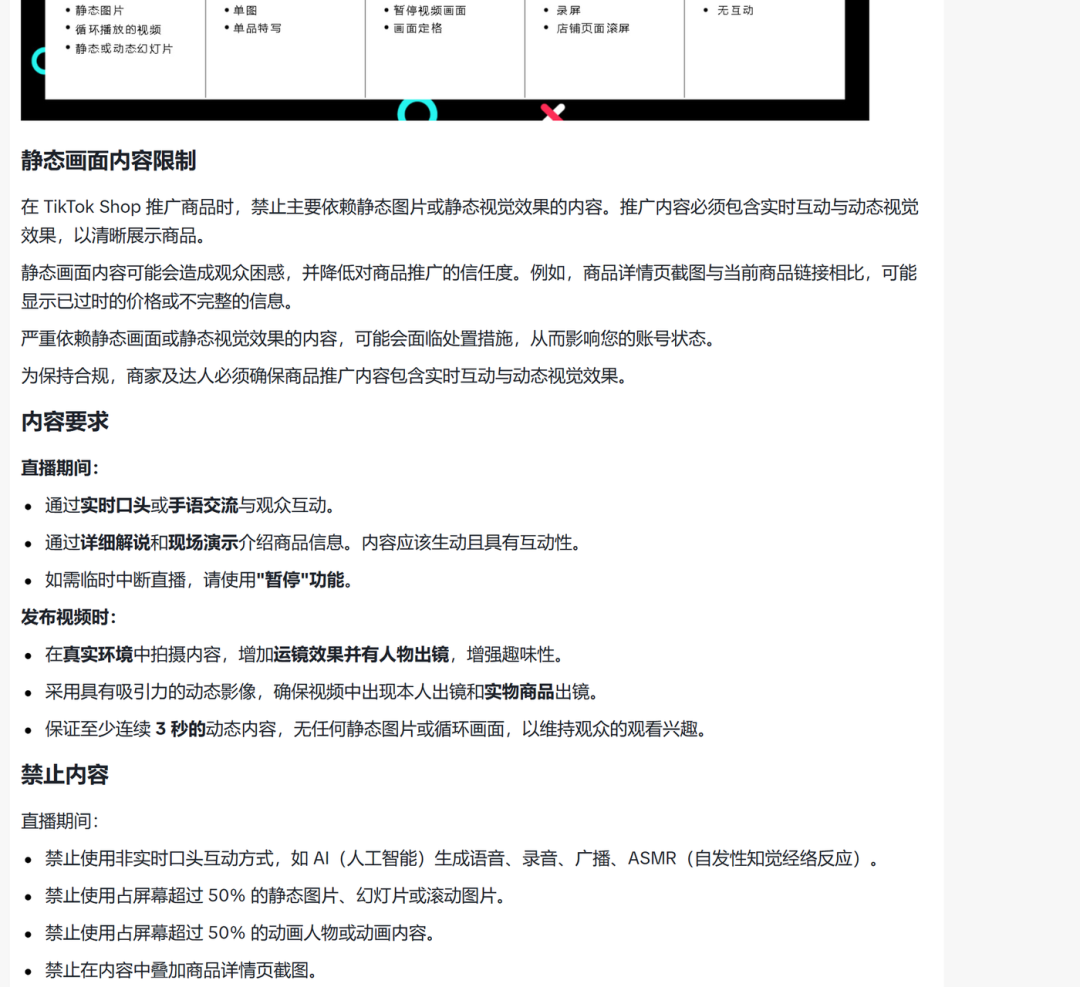Click bullet 通过实时口头或手语交流与观众互动
This screenshot has width=1080, height=987.
[x=191, y=506]
